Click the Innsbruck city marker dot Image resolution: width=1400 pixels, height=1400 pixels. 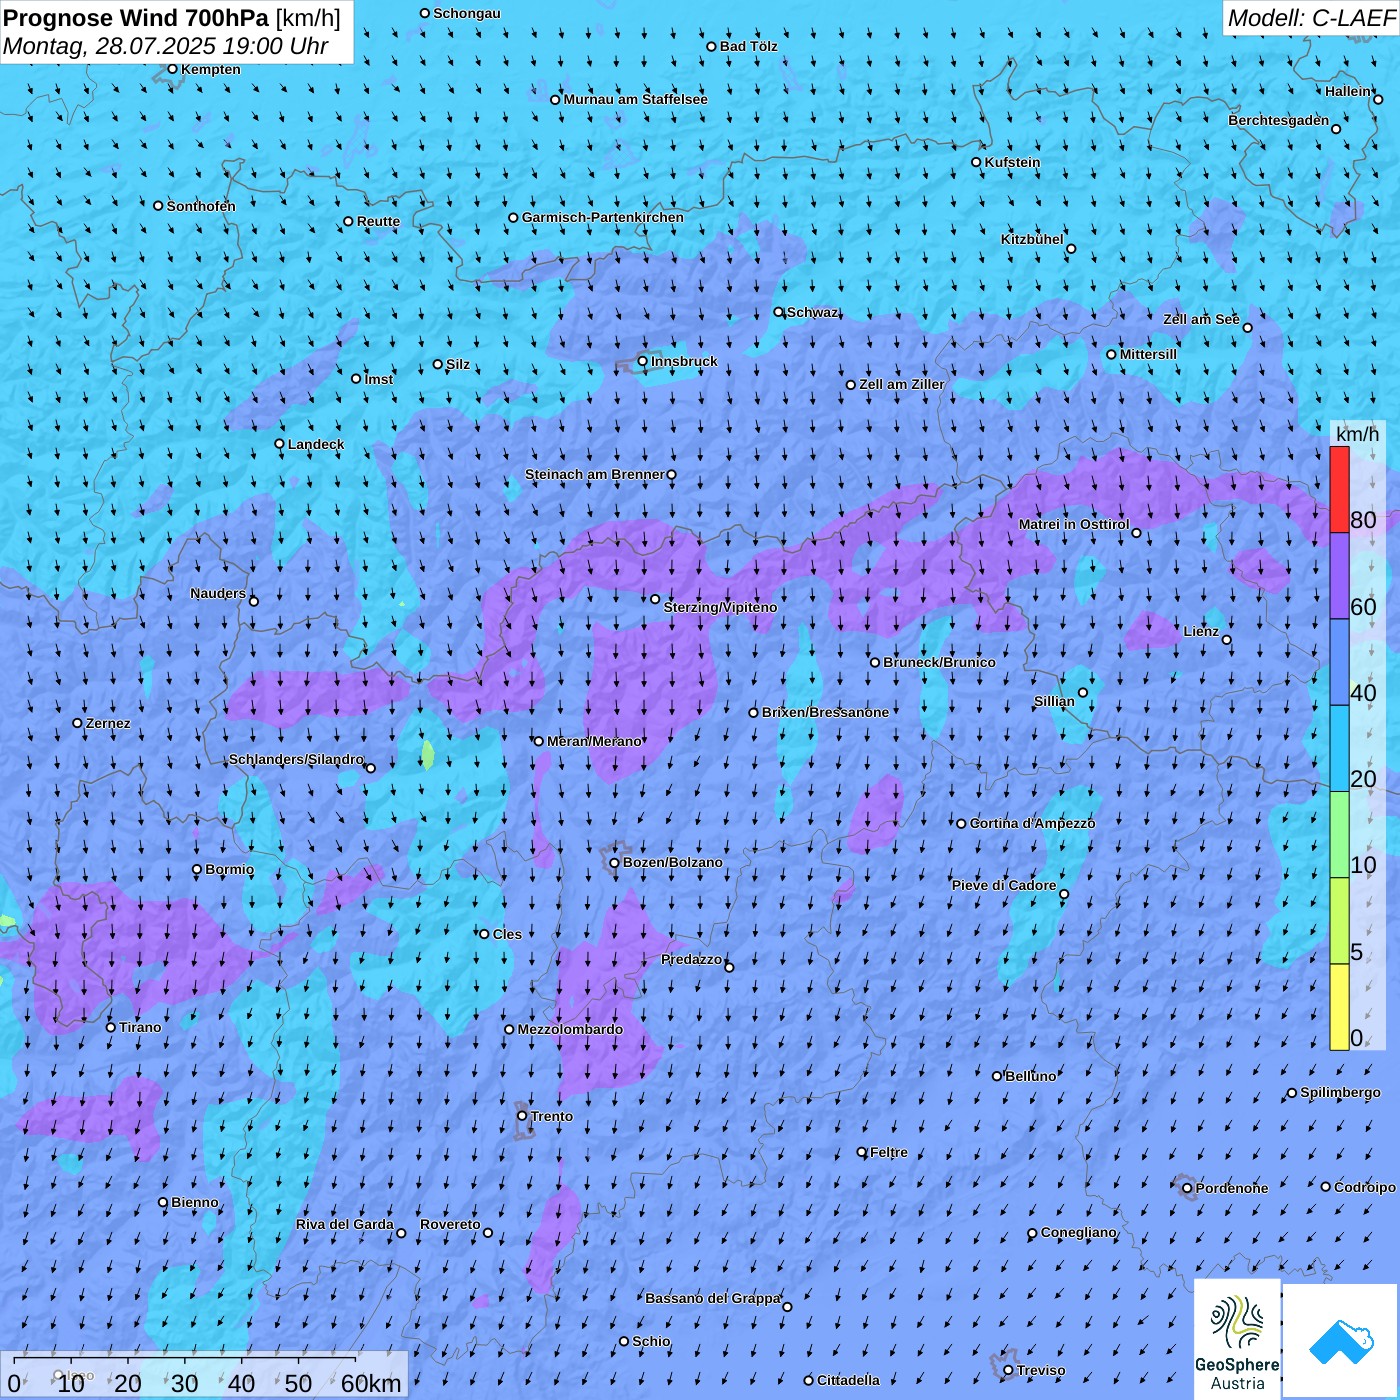coord(643,361)
